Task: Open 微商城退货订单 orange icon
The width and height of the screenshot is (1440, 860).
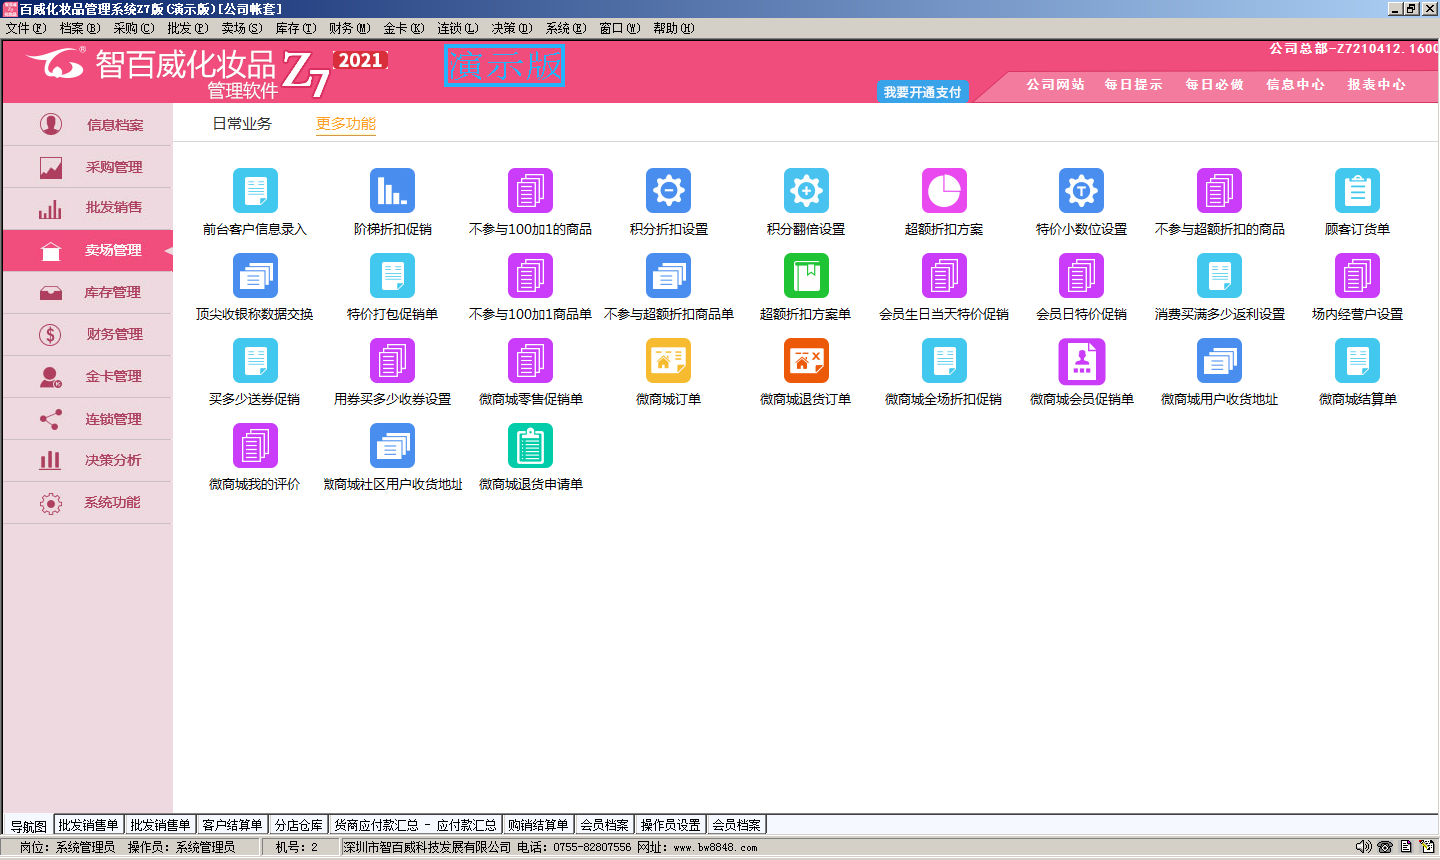Action: (x=806, y=361)
